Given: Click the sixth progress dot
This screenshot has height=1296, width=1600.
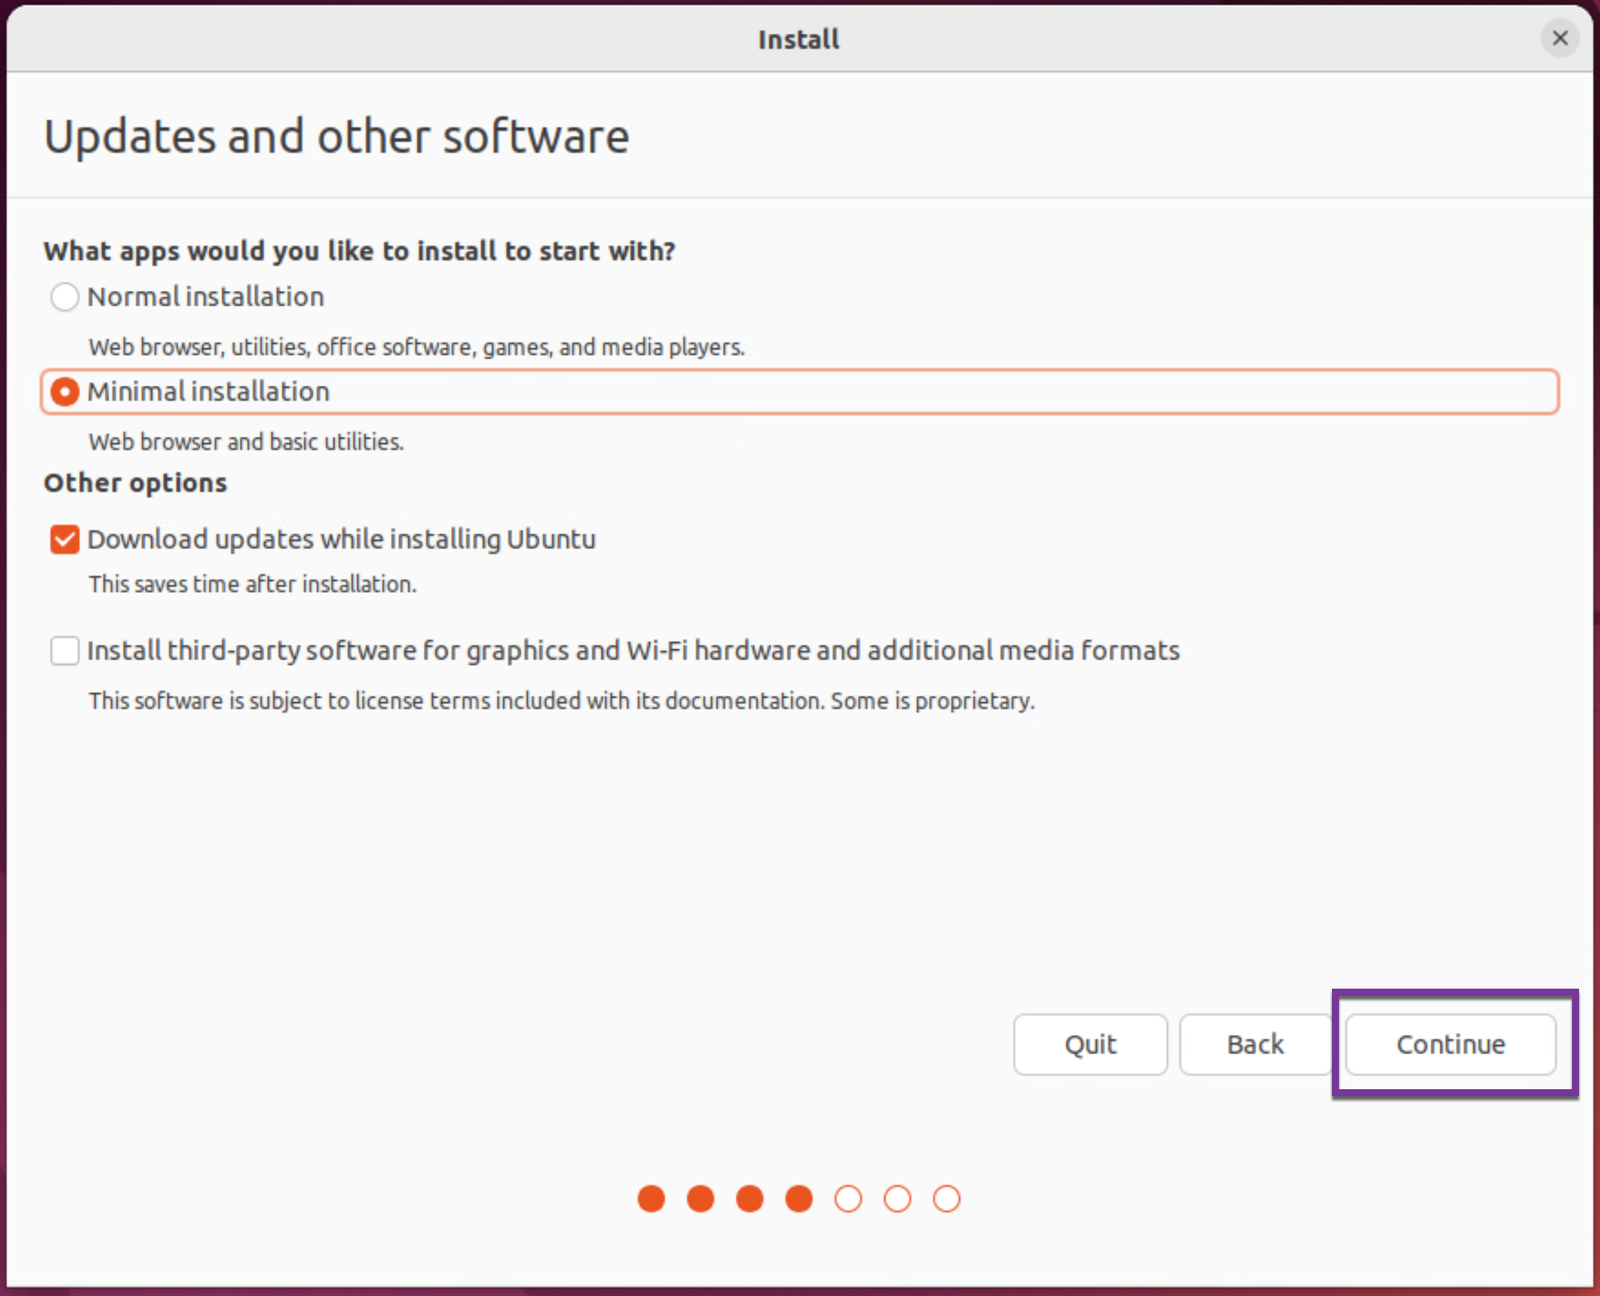Looking at the screenshot, I should (897, 1198).
